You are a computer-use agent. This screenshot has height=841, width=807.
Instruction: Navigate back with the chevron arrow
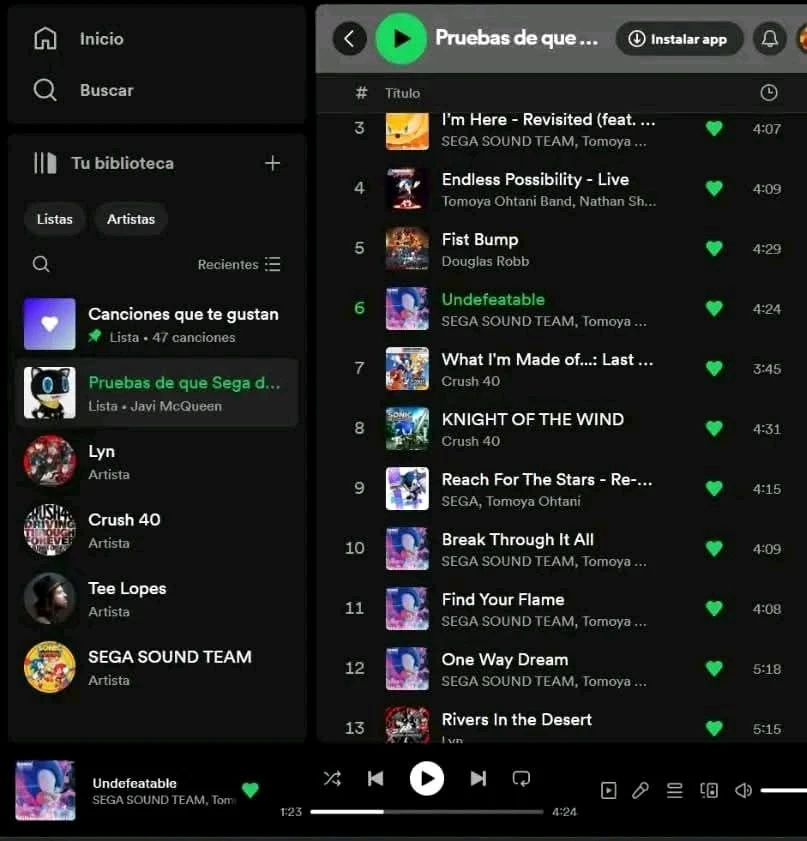click(349, 39)
